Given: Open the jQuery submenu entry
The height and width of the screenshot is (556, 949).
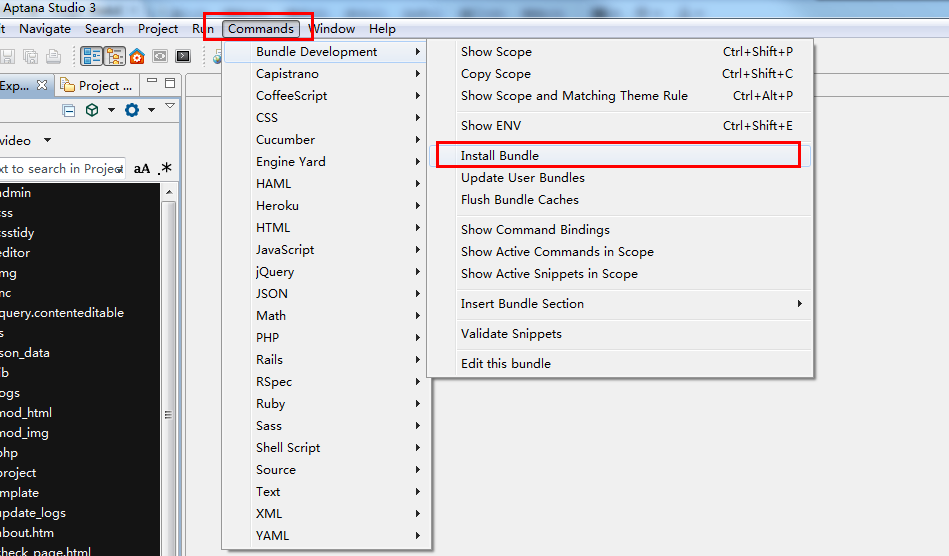Looking at the screenshot, I should coord(325,272).
